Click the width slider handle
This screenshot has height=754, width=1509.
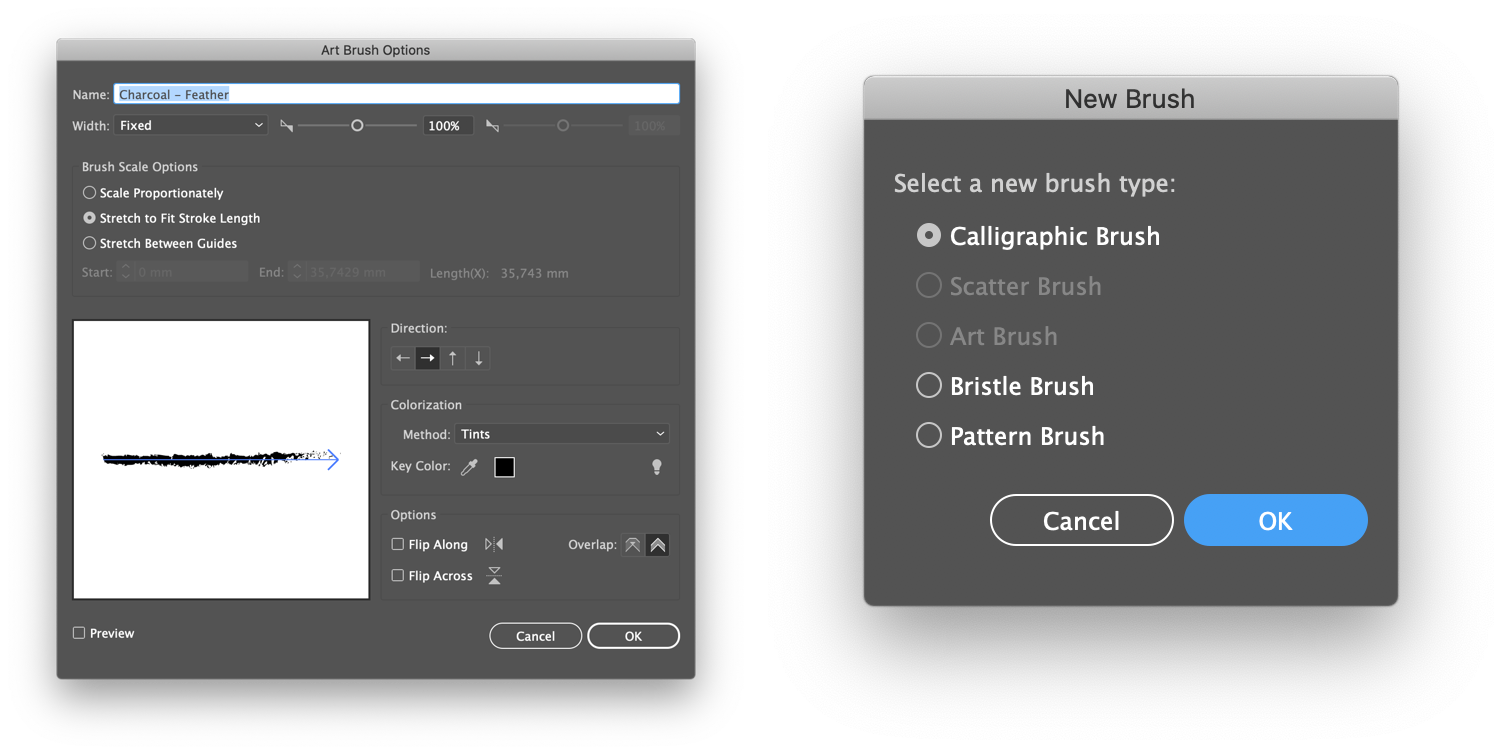tap(357, 126)
